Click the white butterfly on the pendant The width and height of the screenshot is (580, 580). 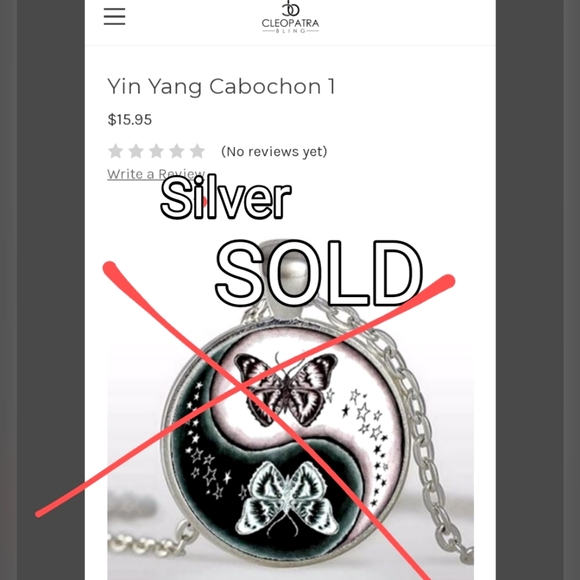pyautogui.click(x=287, y=498)
